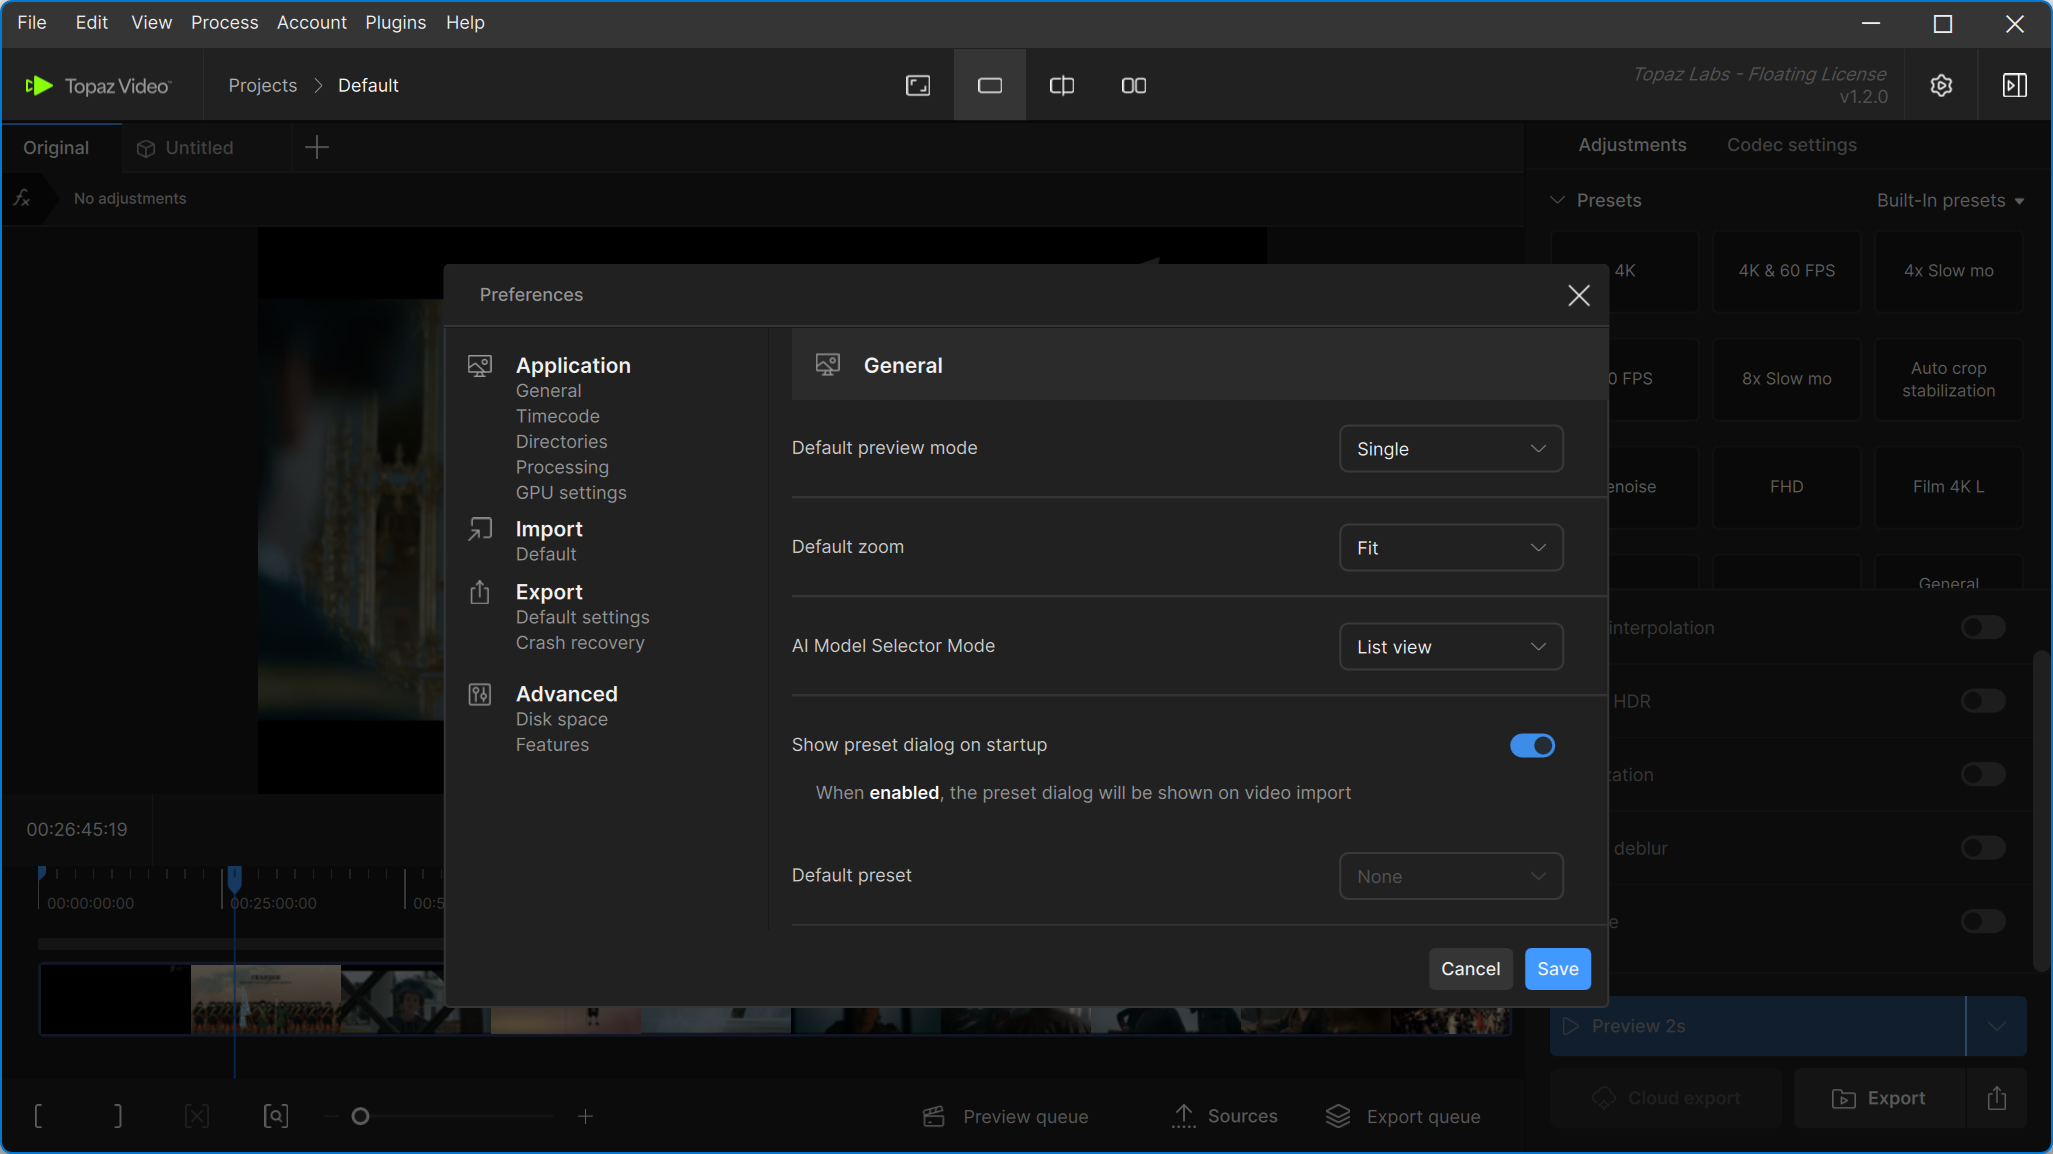The image size is (2053, 1154).
Task: Click the zoom to selection icon
Action: [x=276, y=1116]
